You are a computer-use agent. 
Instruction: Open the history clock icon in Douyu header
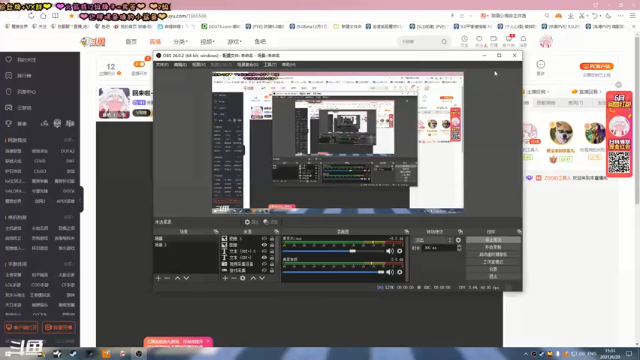[464, 39]
